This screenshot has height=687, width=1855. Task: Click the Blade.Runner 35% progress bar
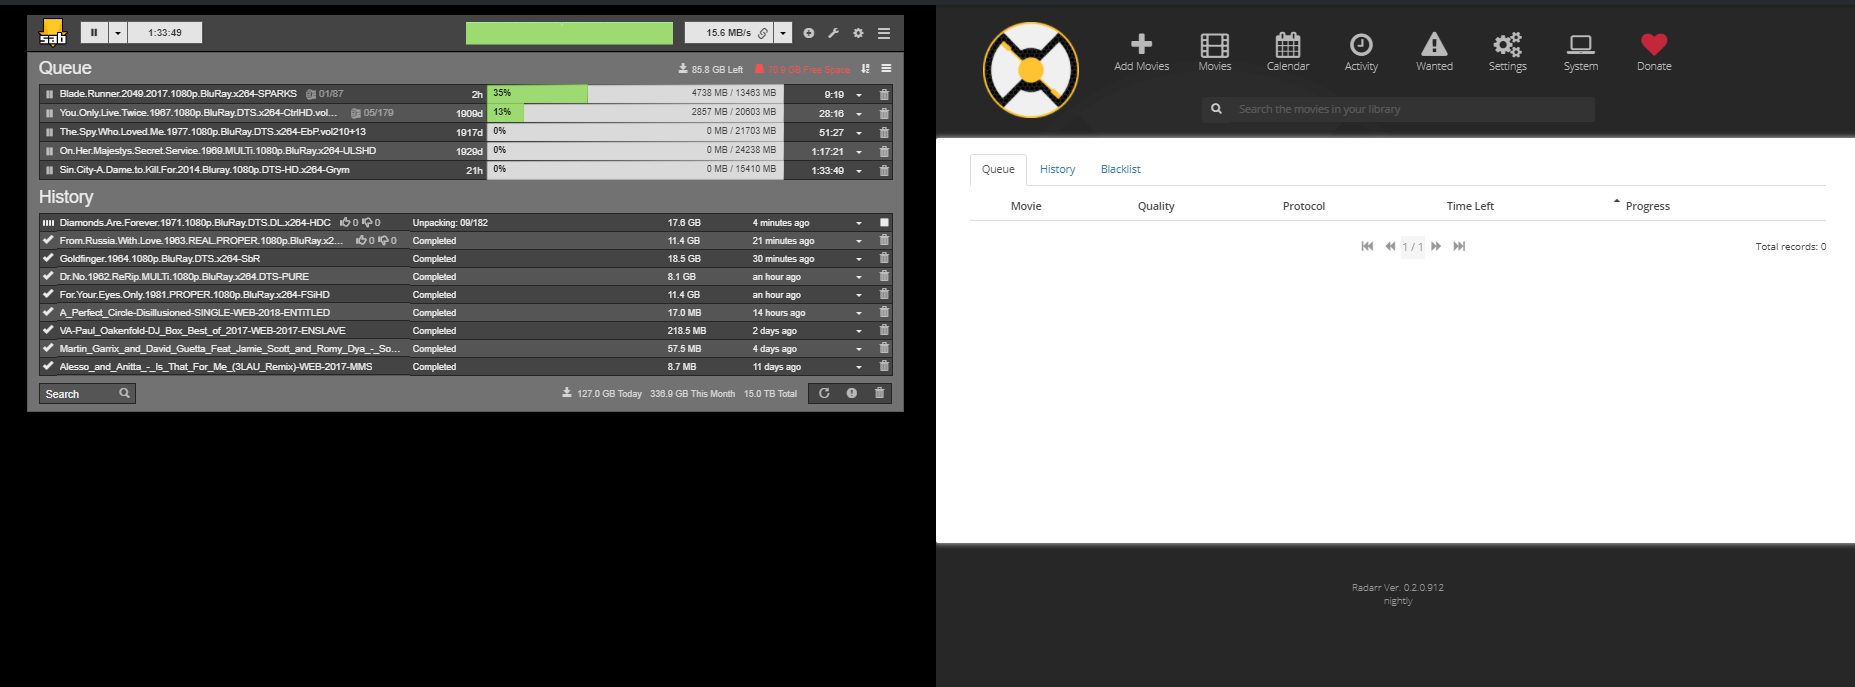click(635, 94)
